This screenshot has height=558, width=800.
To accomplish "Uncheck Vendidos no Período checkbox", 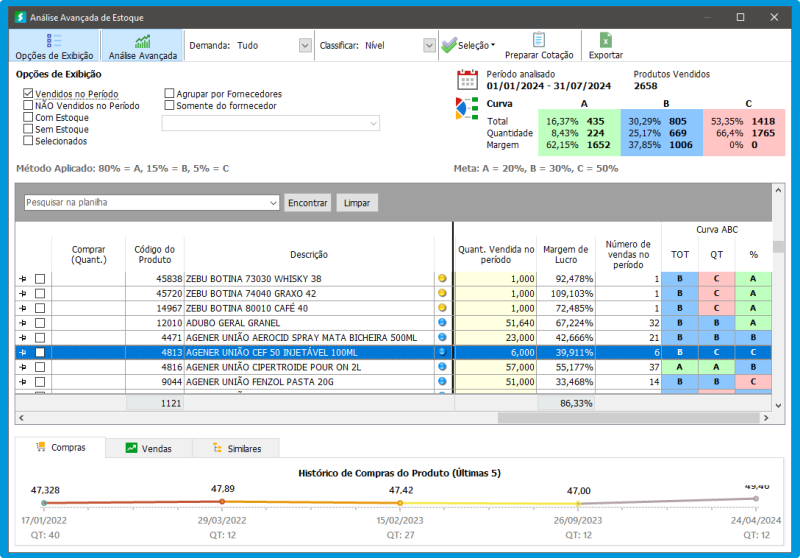I will click(x=28, y=93).
